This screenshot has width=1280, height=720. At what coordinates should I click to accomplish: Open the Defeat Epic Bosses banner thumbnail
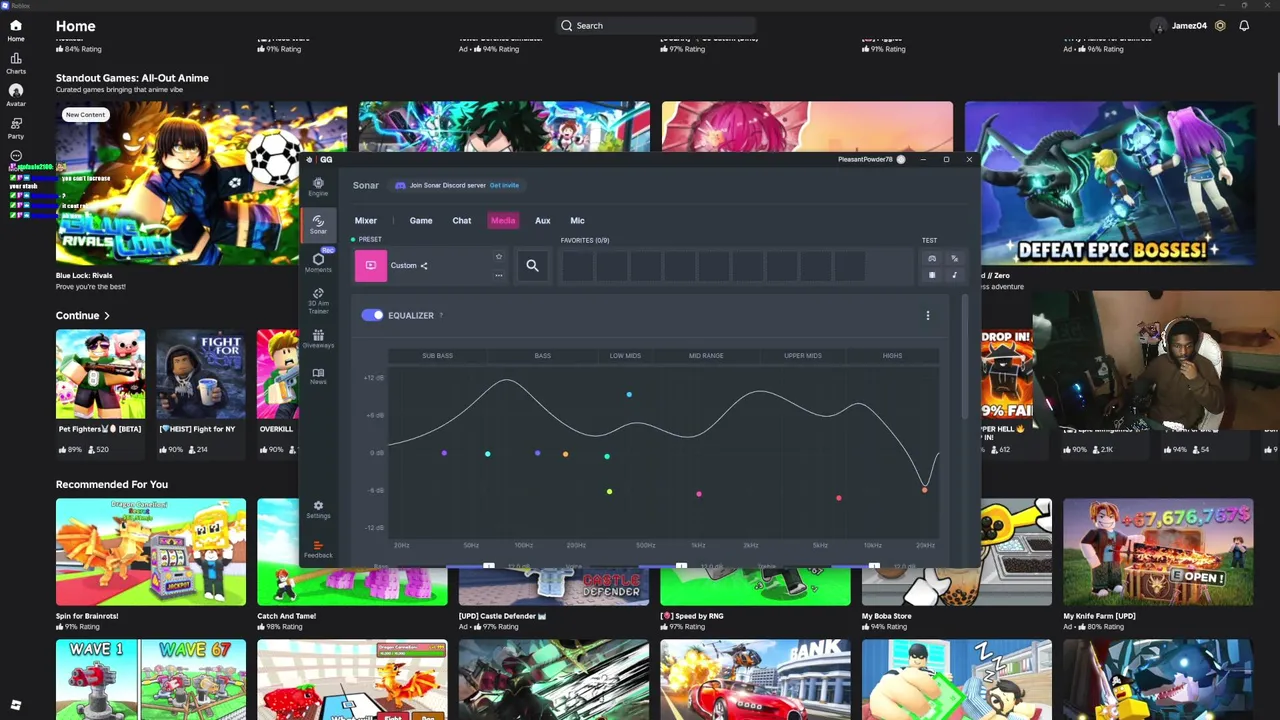pos(1110,184)
